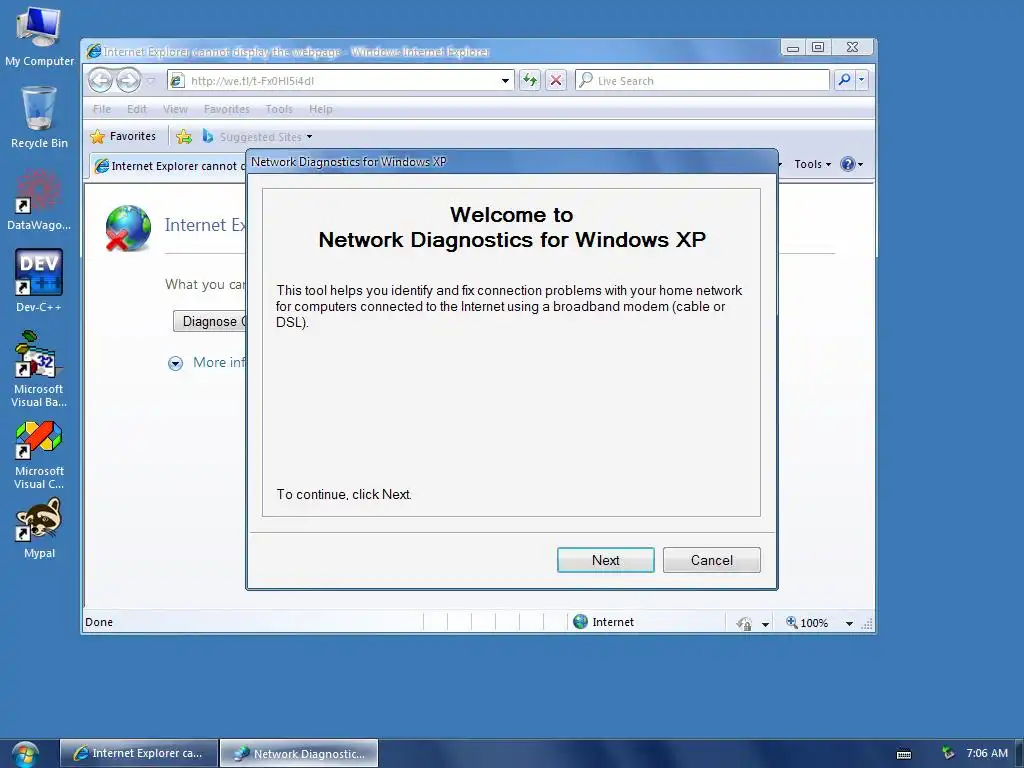
Task: Select Microsoft Visual Basic shortcut
Action: 39,369
